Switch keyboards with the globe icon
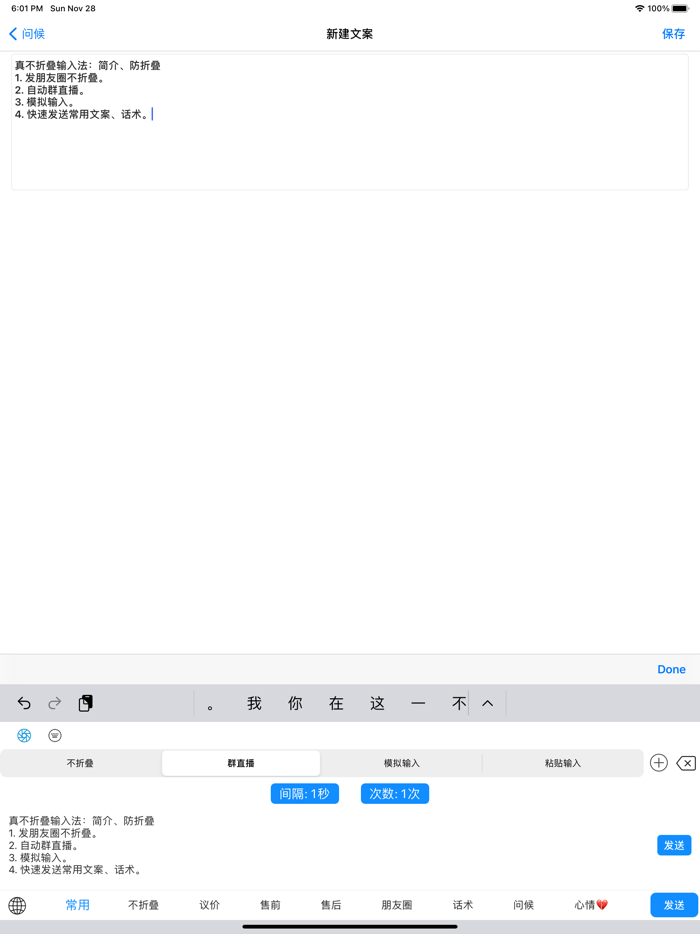 click(17, 905)
